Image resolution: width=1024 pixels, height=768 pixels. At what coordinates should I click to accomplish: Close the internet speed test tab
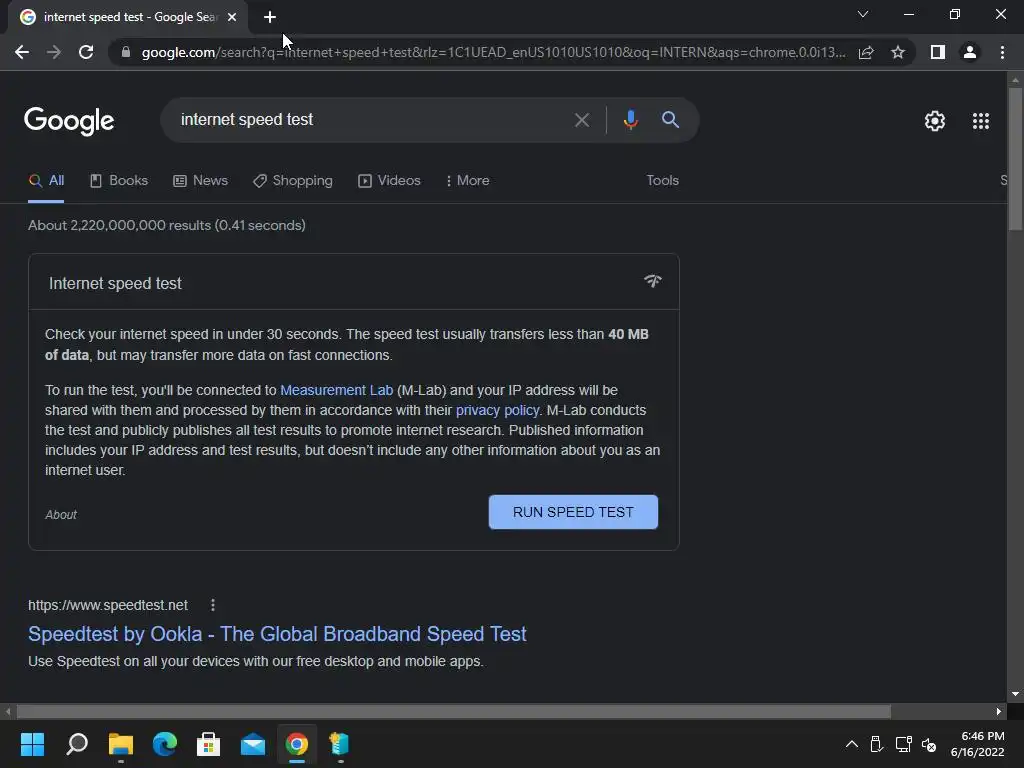tap(232, 17)
